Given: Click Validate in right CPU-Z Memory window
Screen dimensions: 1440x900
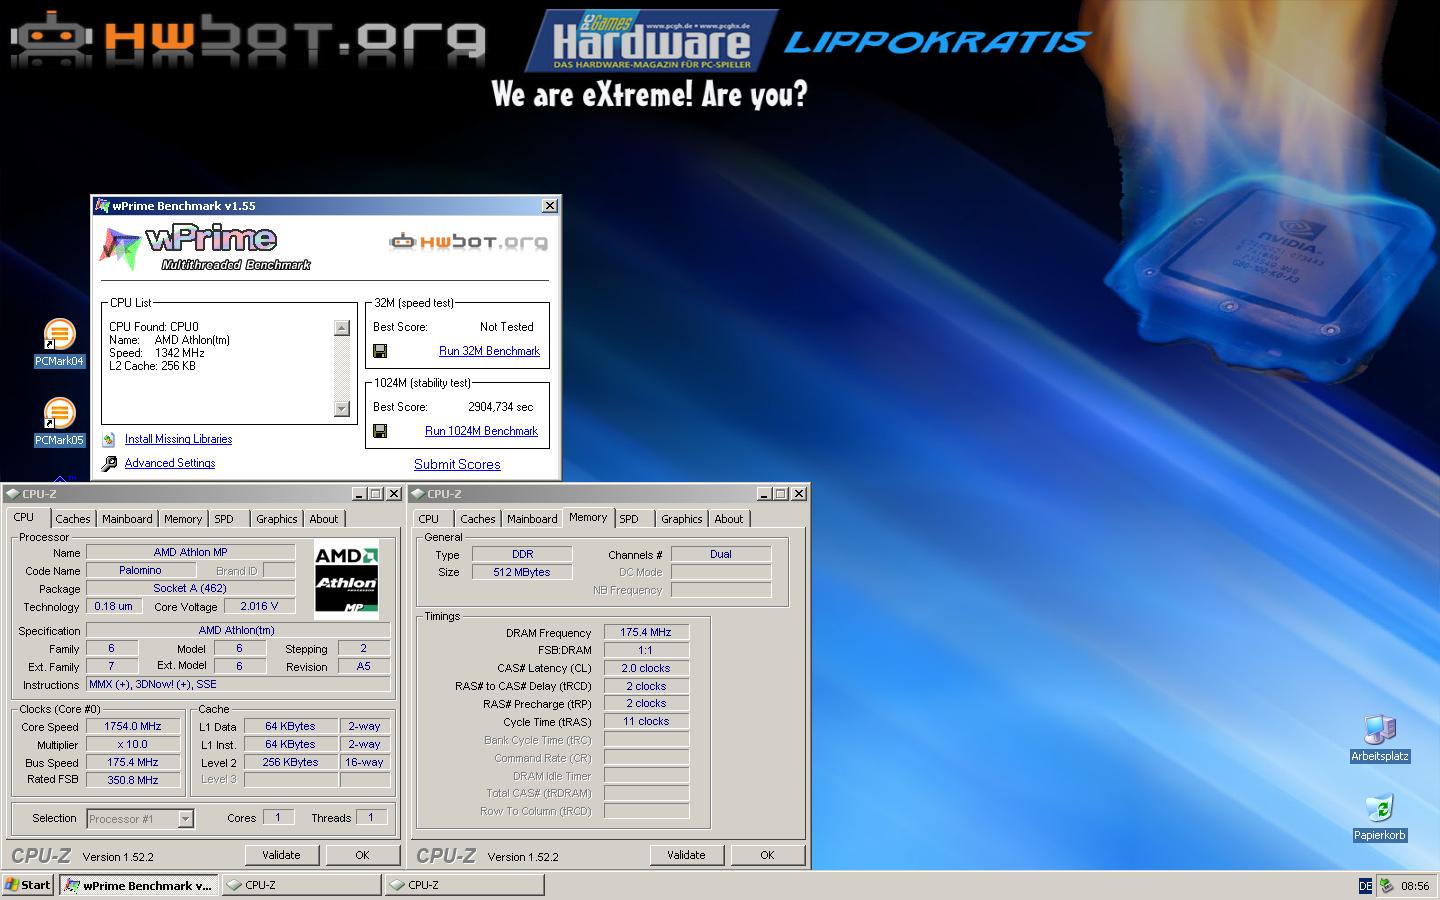Looking at the screenshot, I should [x=686, y=855].
